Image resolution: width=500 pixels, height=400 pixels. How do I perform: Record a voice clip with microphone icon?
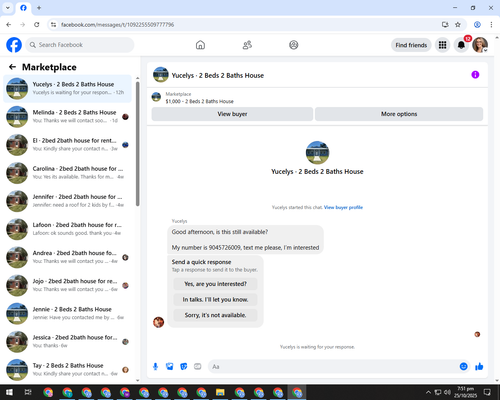click(155, 367)
